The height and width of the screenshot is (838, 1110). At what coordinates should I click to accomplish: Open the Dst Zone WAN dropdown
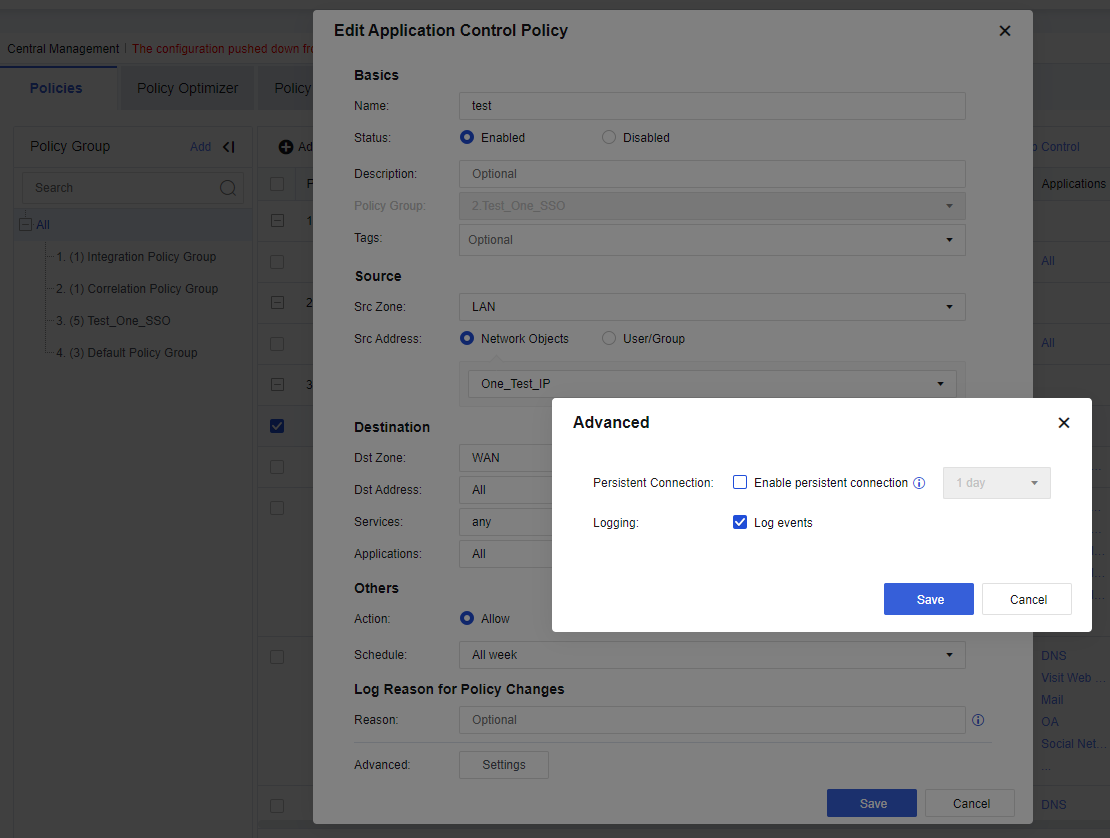(505, 458)
